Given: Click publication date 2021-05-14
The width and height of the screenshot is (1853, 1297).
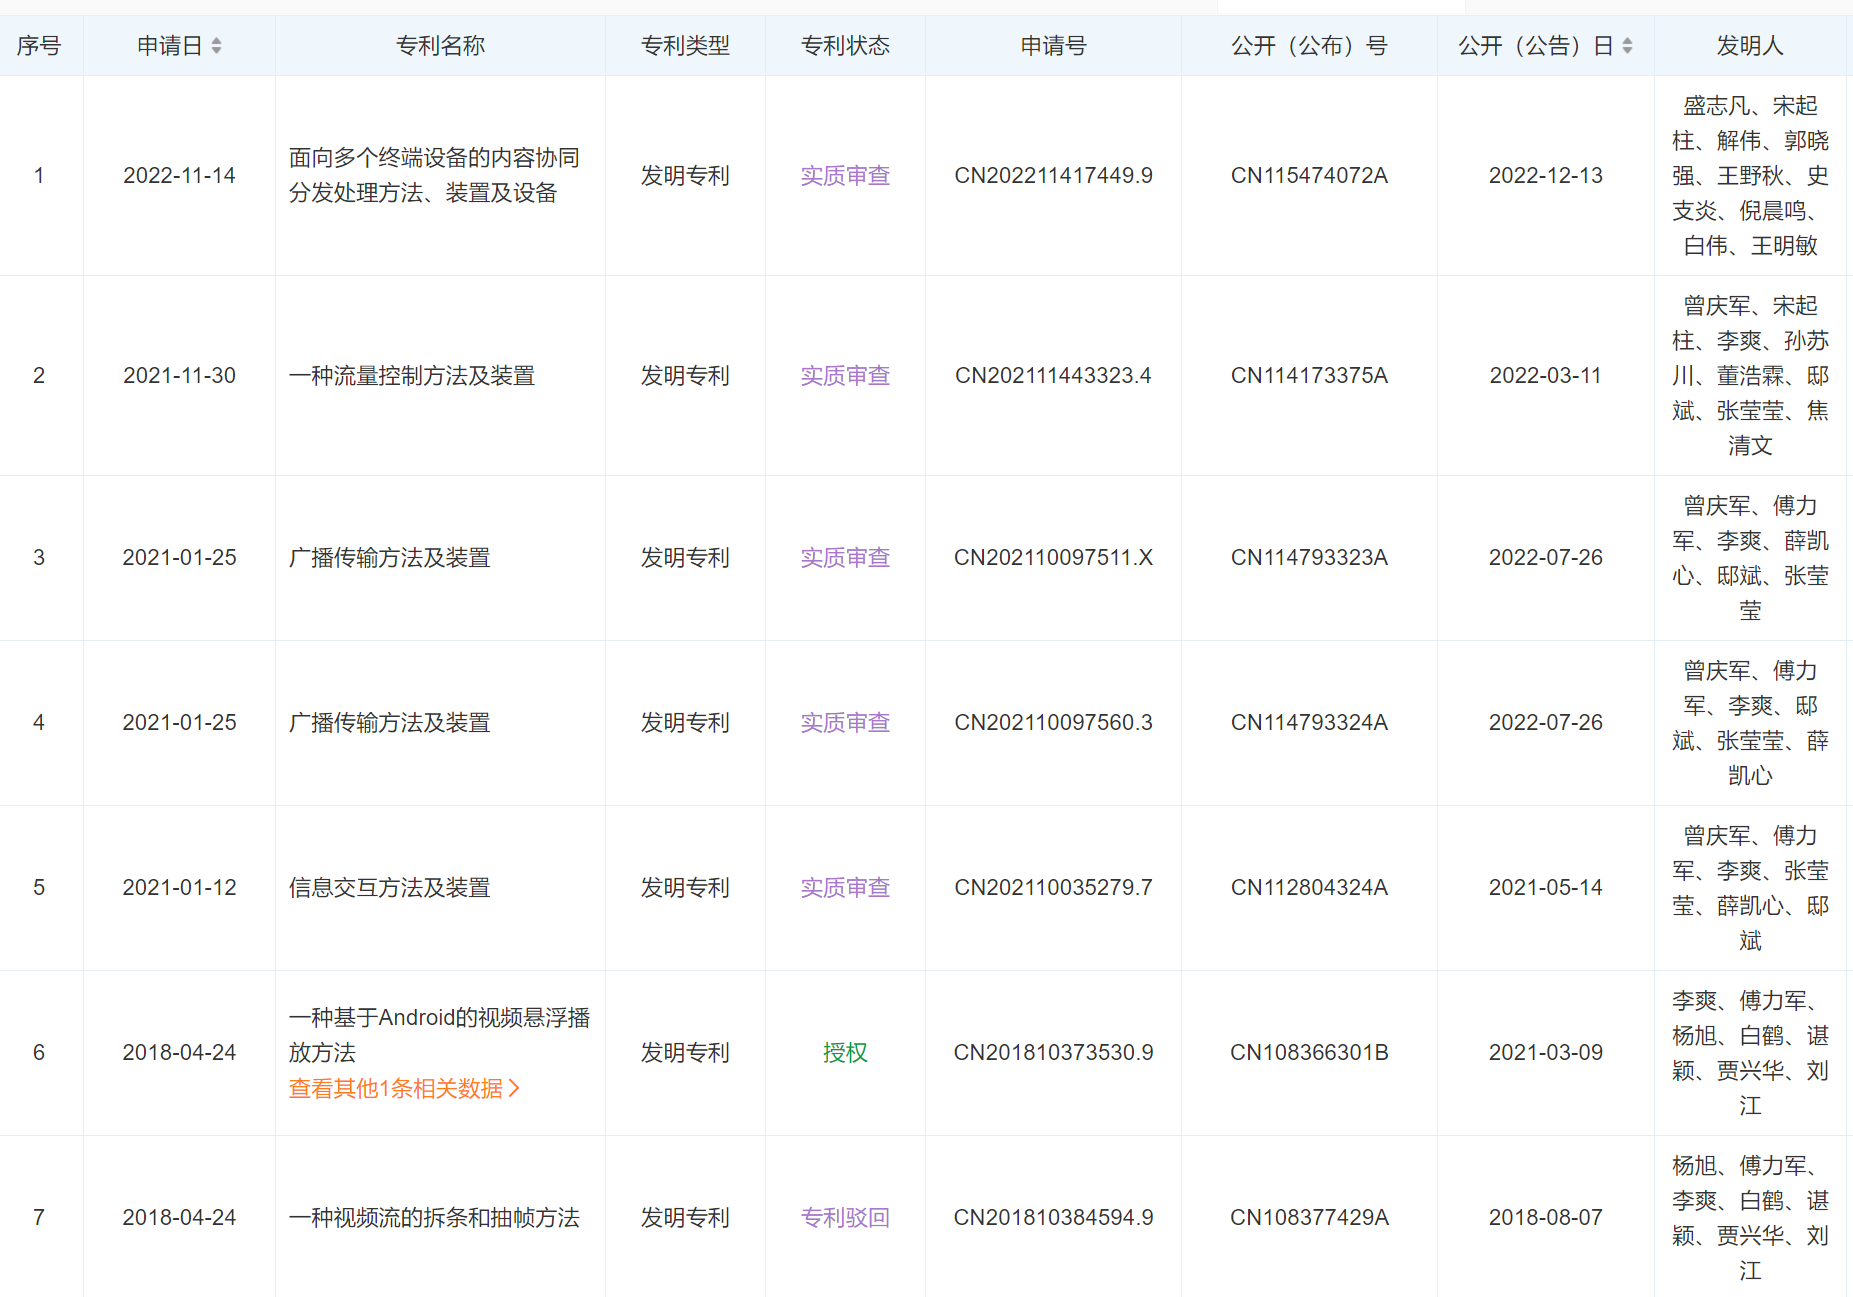Looking at the screenshot, I should click(1545, 888).
